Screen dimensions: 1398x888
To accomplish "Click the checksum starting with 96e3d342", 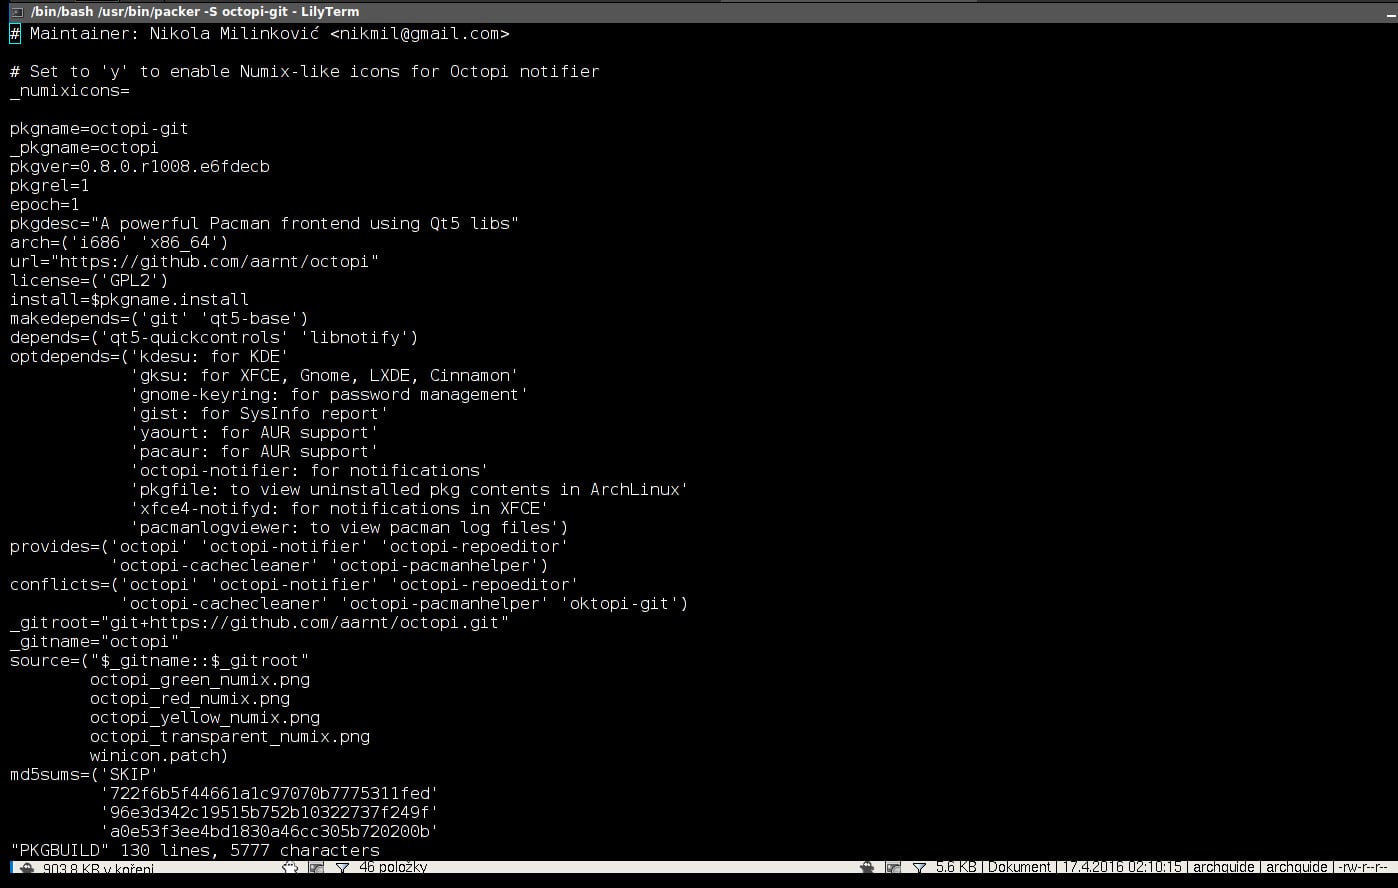I will click(270, 812).
